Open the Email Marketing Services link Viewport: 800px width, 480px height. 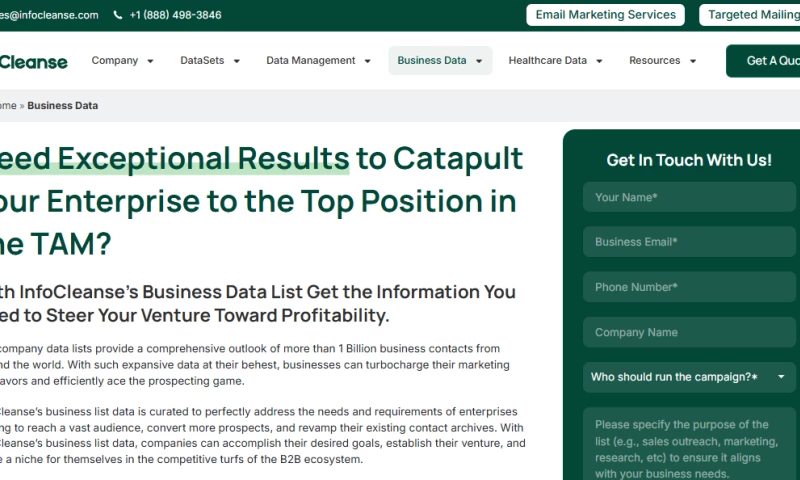[x=605, y=15]
